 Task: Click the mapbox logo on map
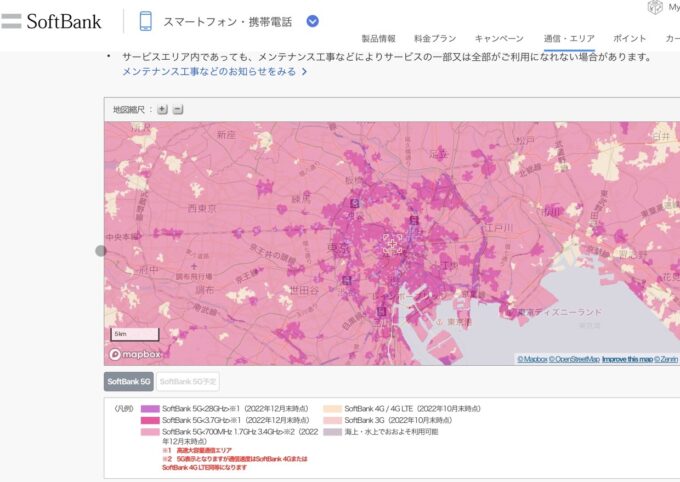tap(135, 354)
